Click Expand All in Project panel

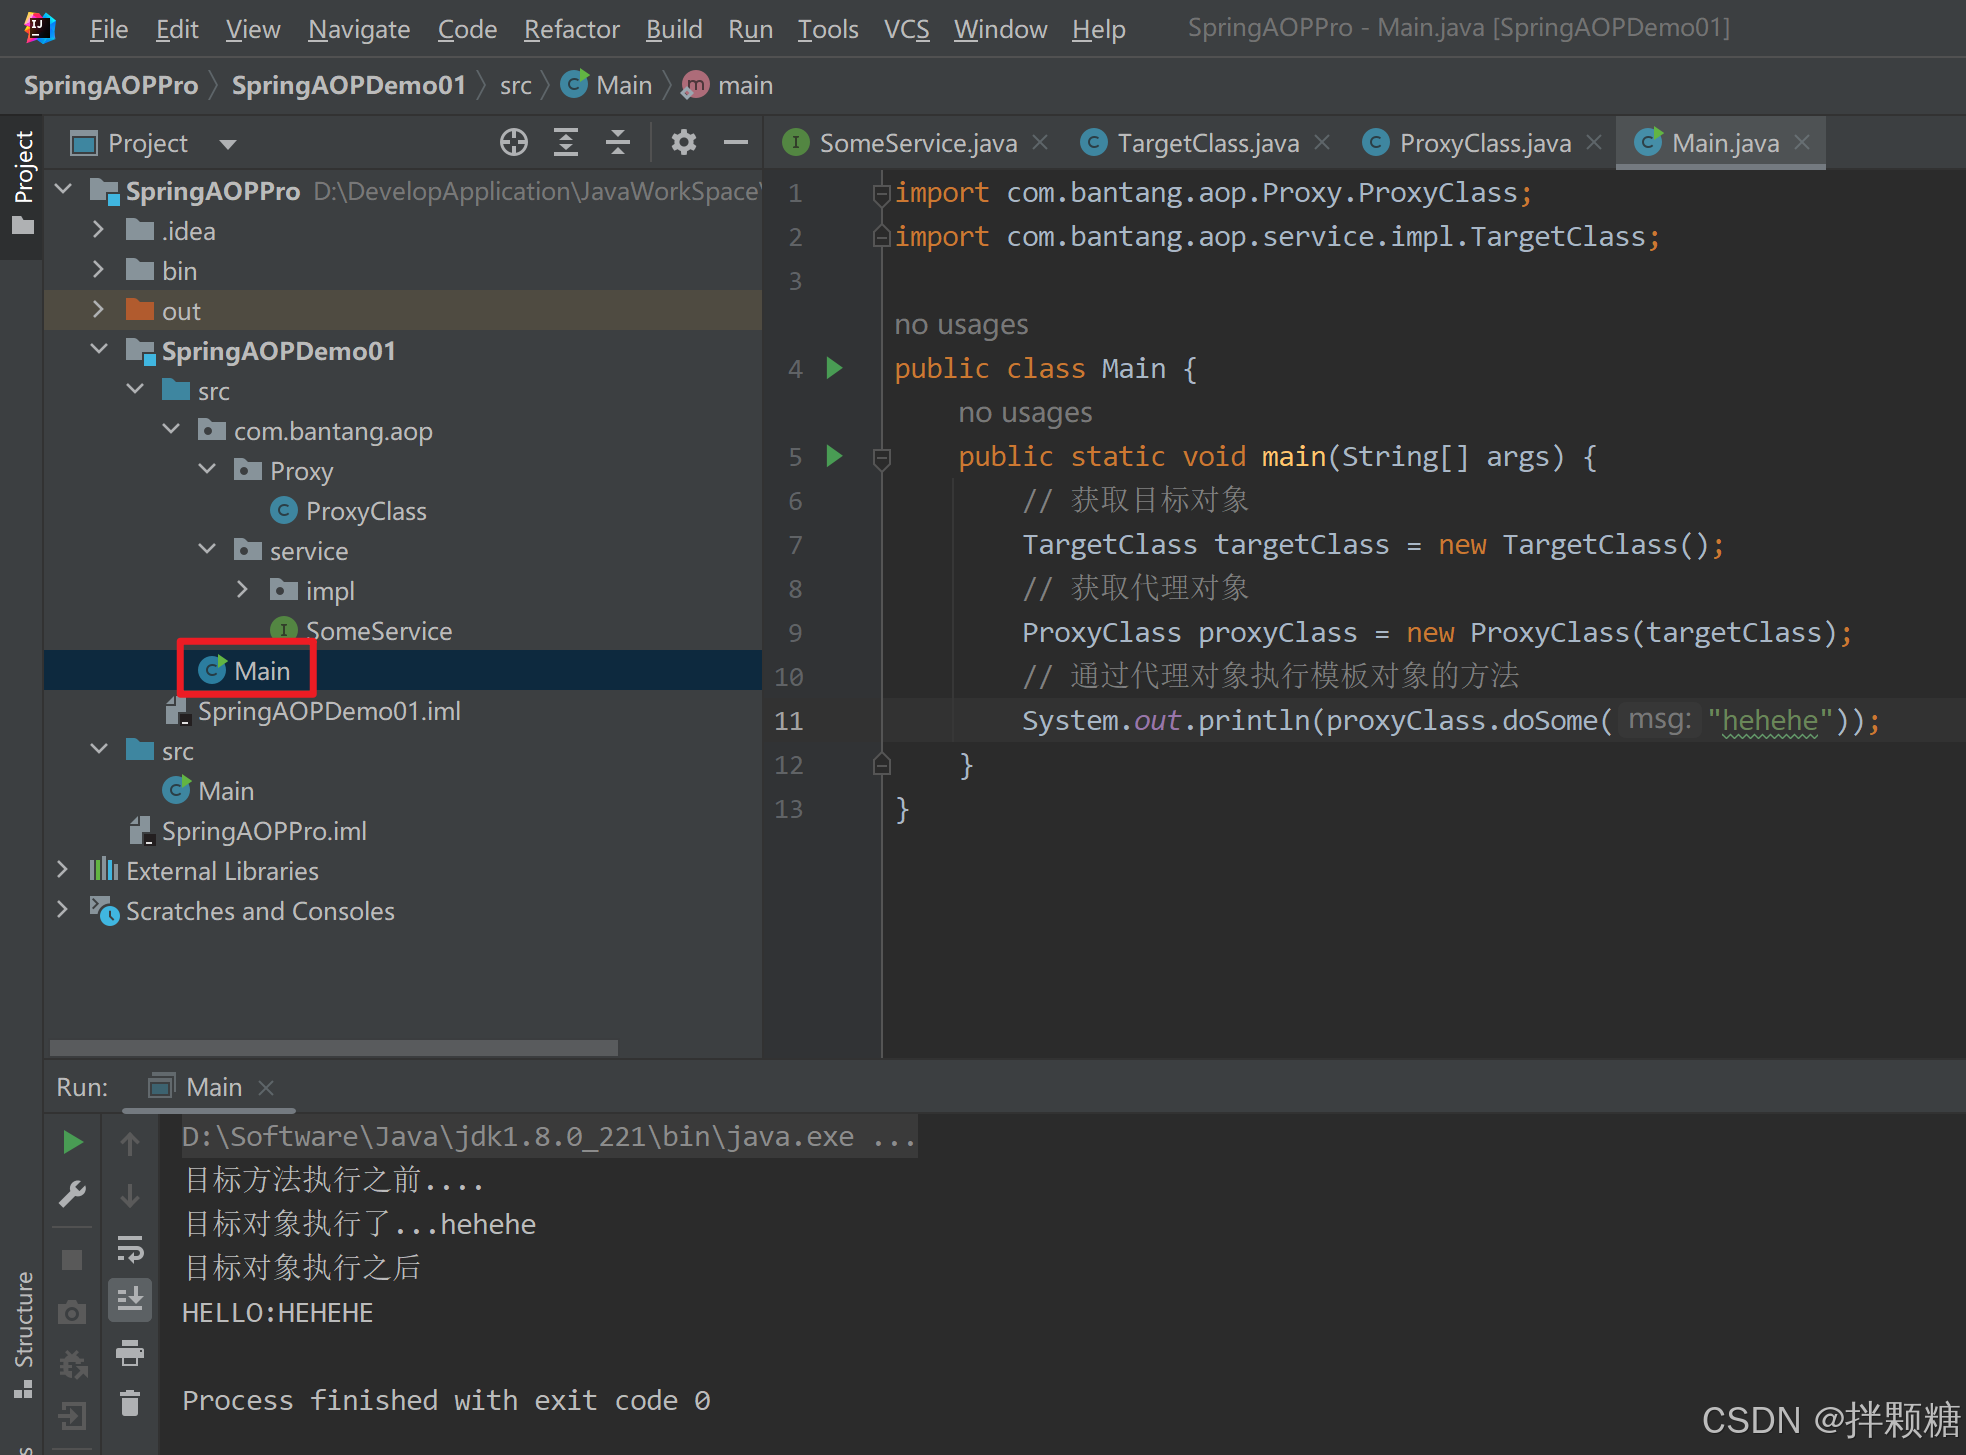[566, 143]
